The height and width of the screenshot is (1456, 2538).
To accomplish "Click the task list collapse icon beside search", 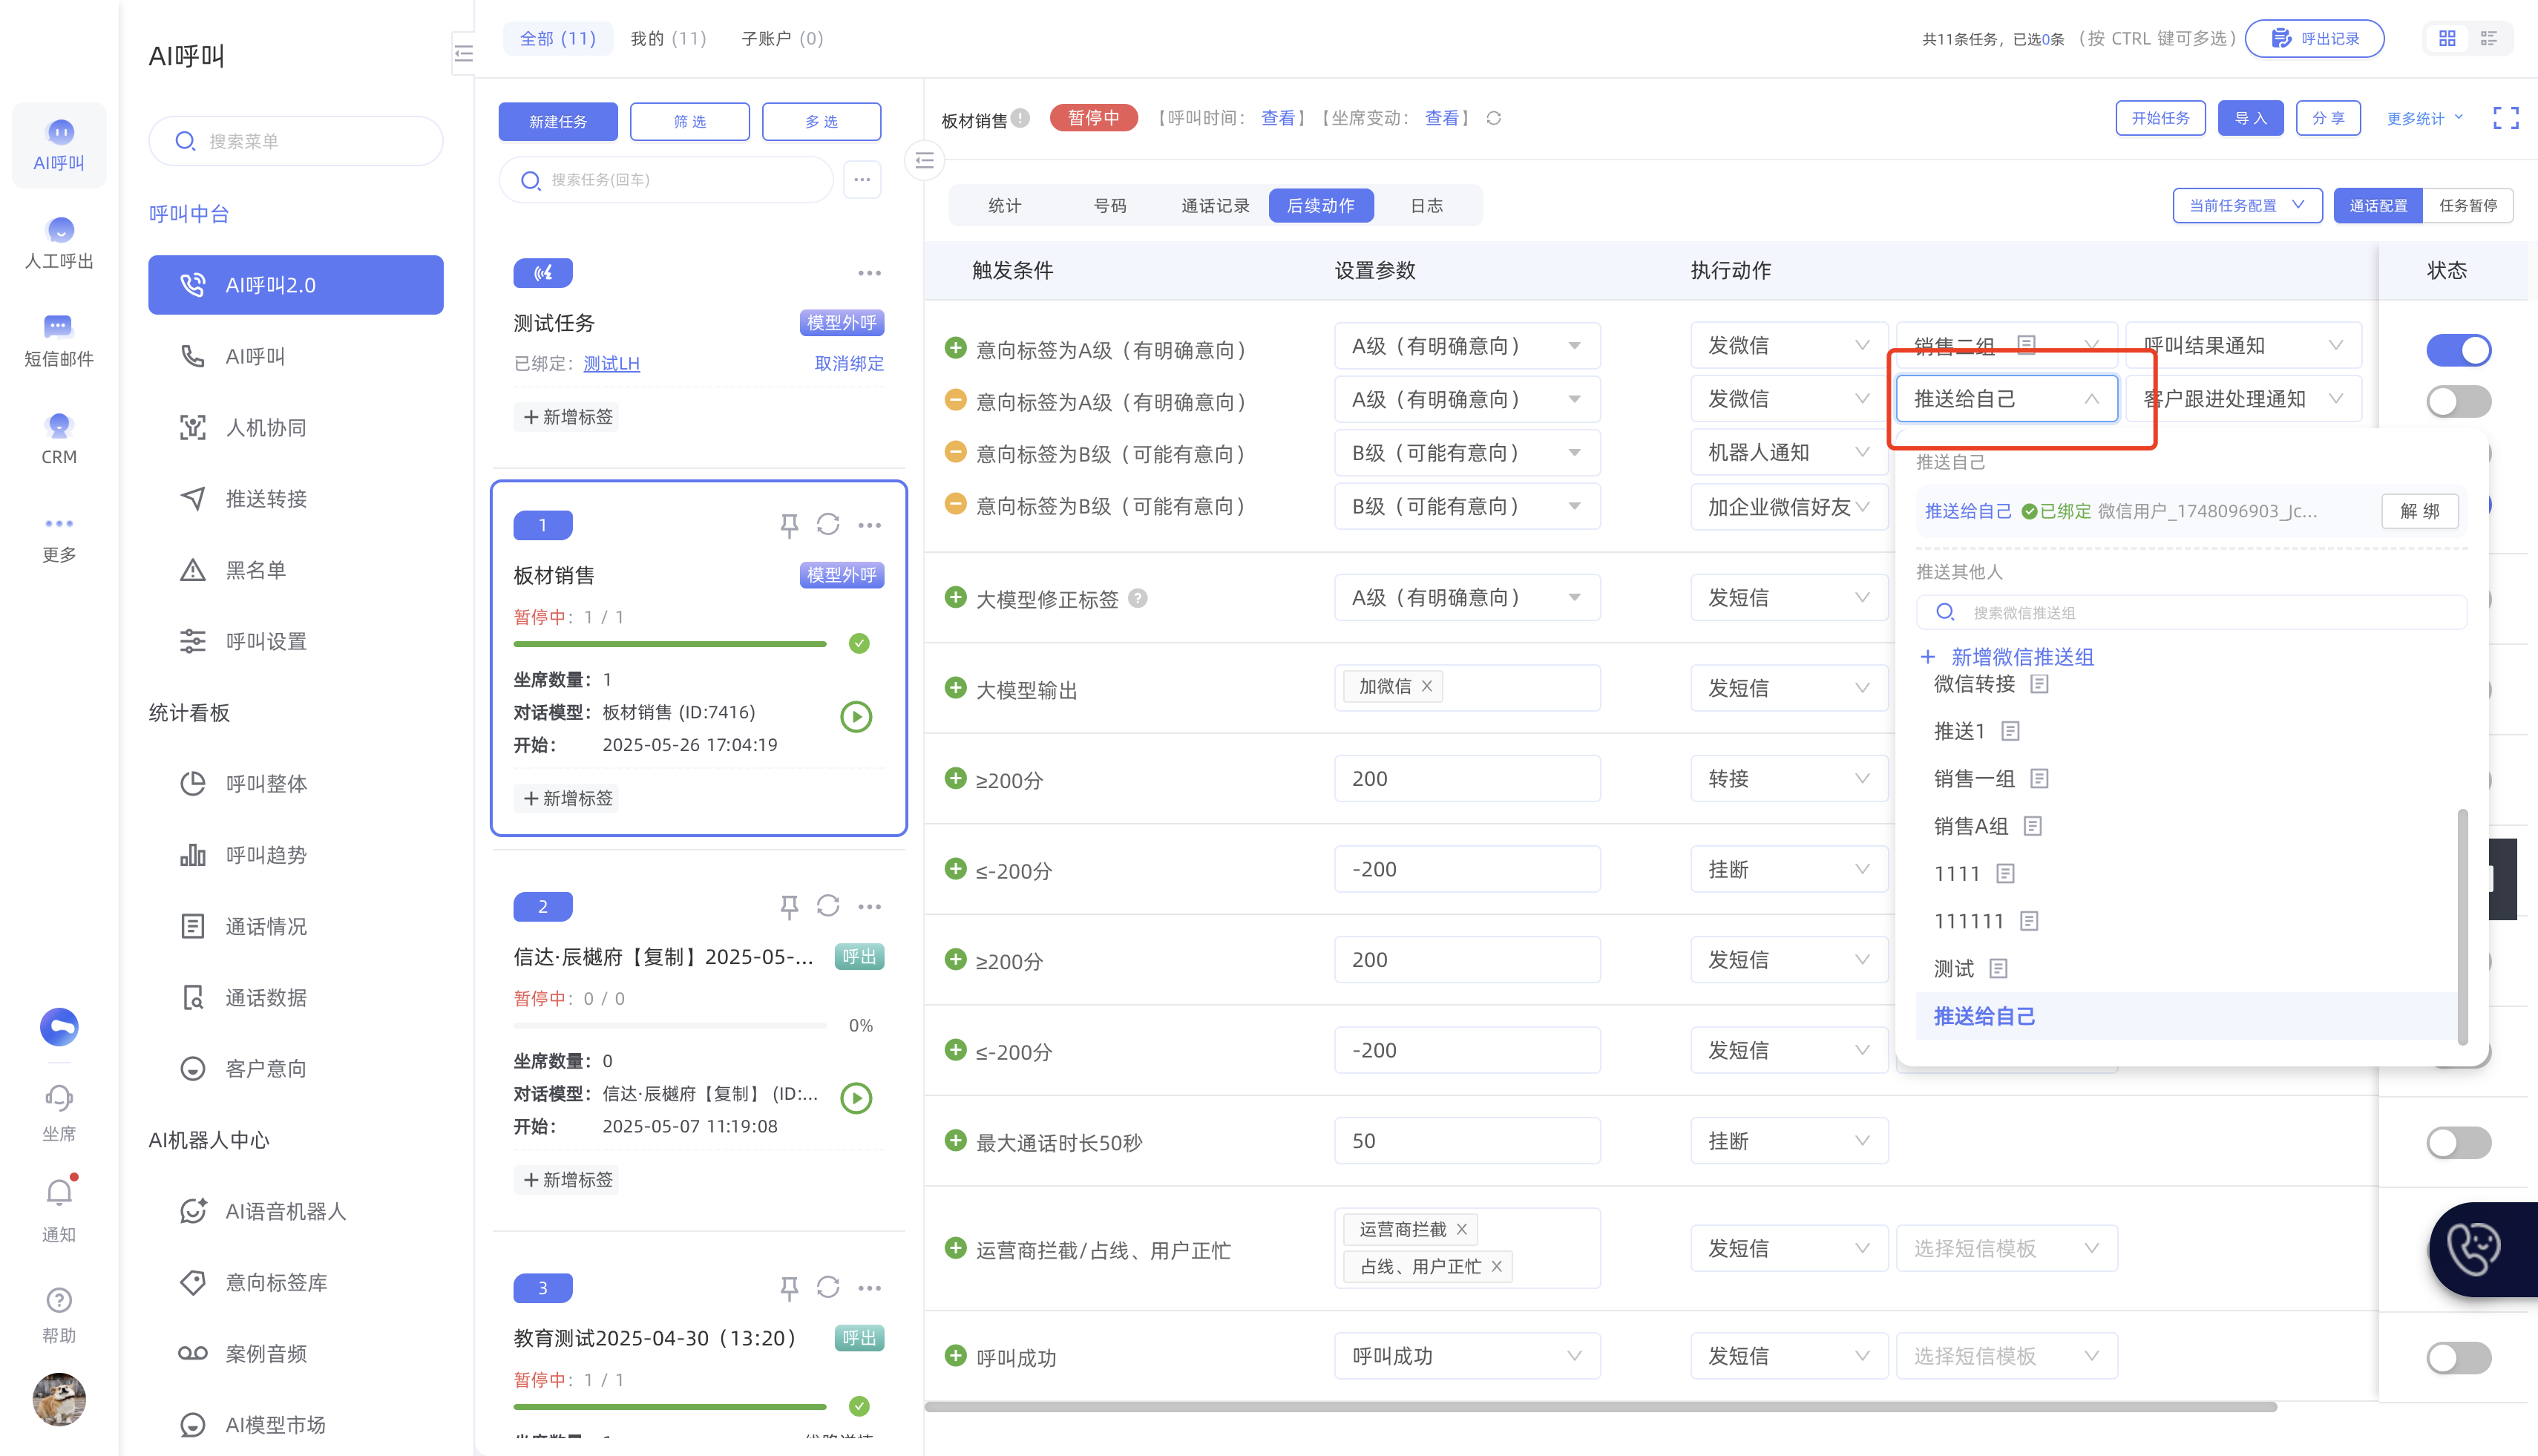I will (x=925, y=160).
